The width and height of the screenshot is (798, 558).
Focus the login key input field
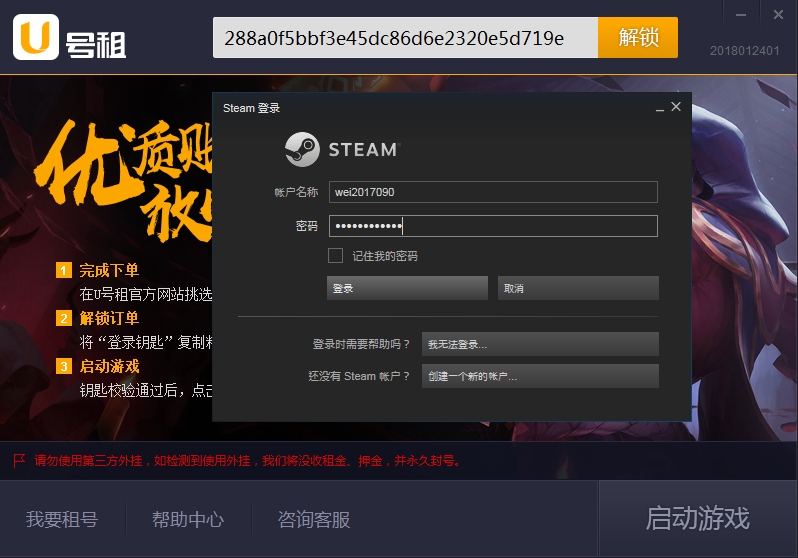[405, 38]
